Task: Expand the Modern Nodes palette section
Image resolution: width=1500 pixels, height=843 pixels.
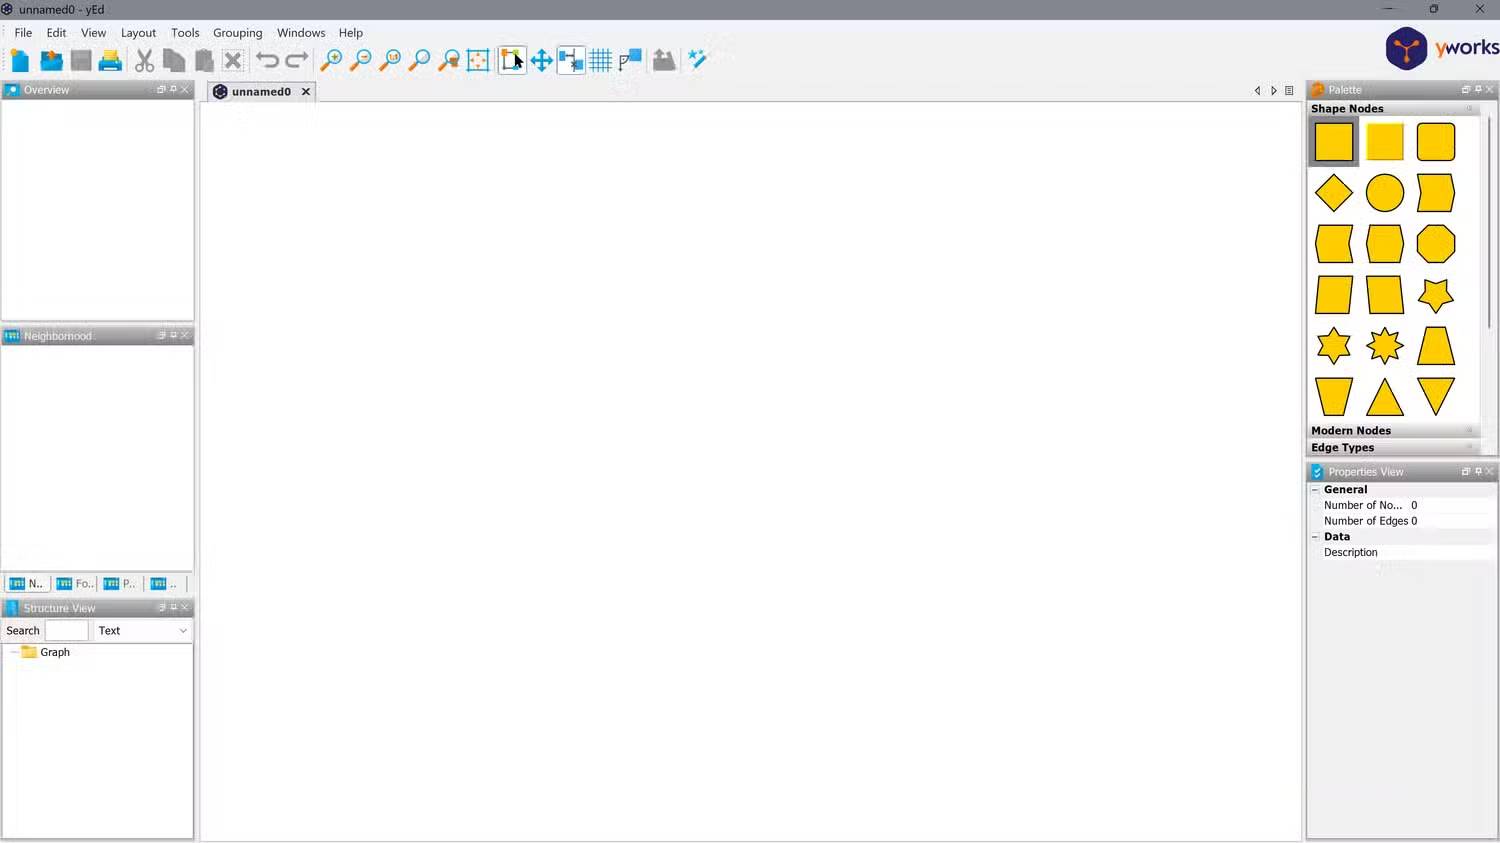Action: 1393,431
